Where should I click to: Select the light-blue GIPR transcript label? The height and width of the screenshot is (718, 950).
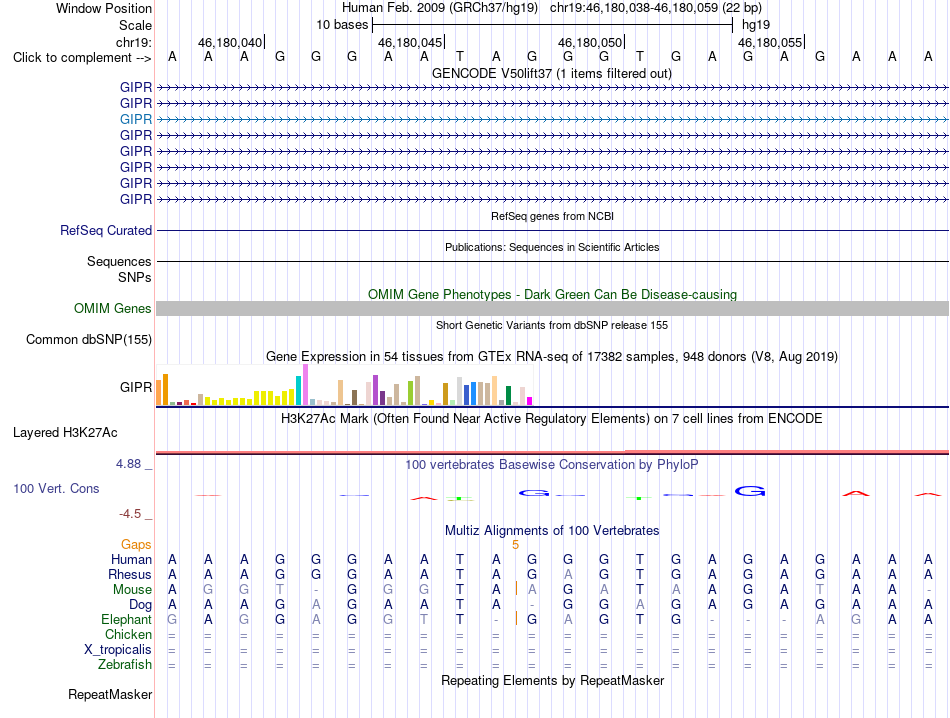[x=136, y=119]
